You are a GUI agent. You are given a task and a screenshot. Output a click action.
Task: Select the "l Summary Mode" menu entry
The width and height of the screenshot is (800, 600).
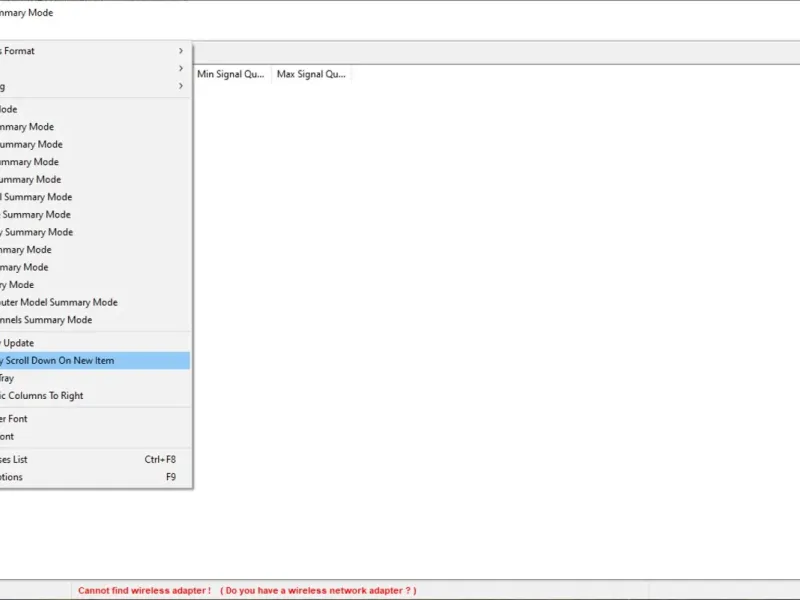coord(95,197)
